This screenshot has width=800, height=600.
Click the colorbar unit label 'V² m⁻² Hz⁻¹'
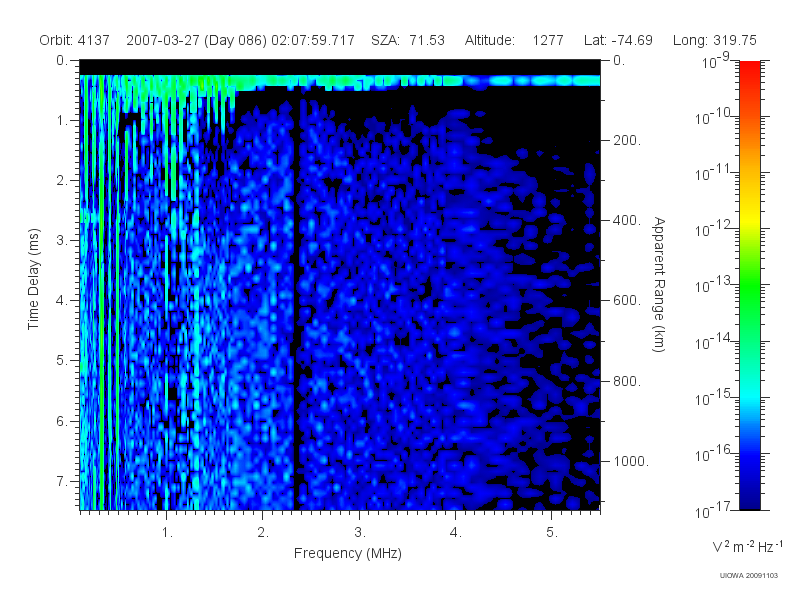pyautogui.click(x=747, y=546)
